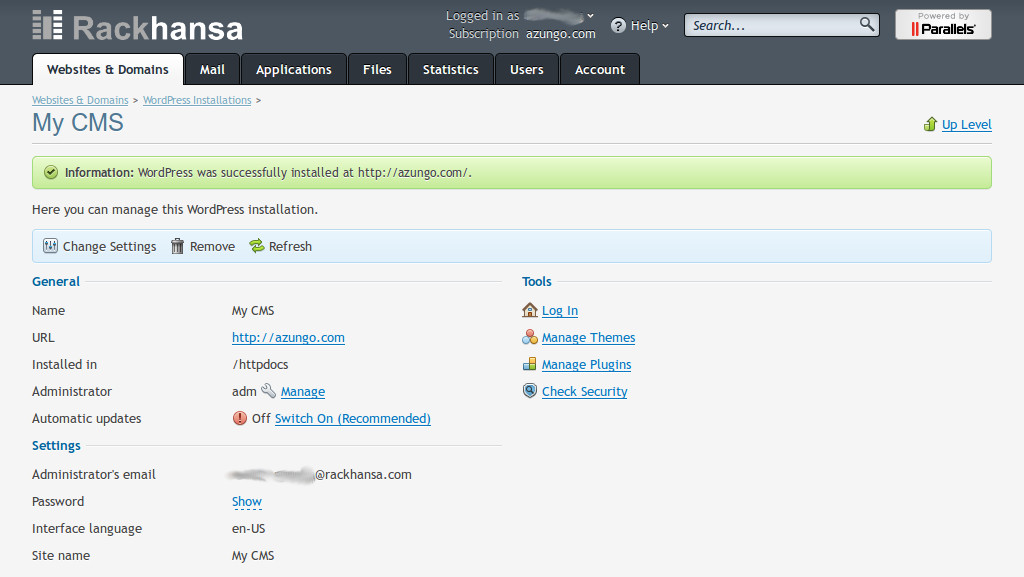Click the administrator name adm
This screenshot has height=577, width=1024.
pos(244,392)
